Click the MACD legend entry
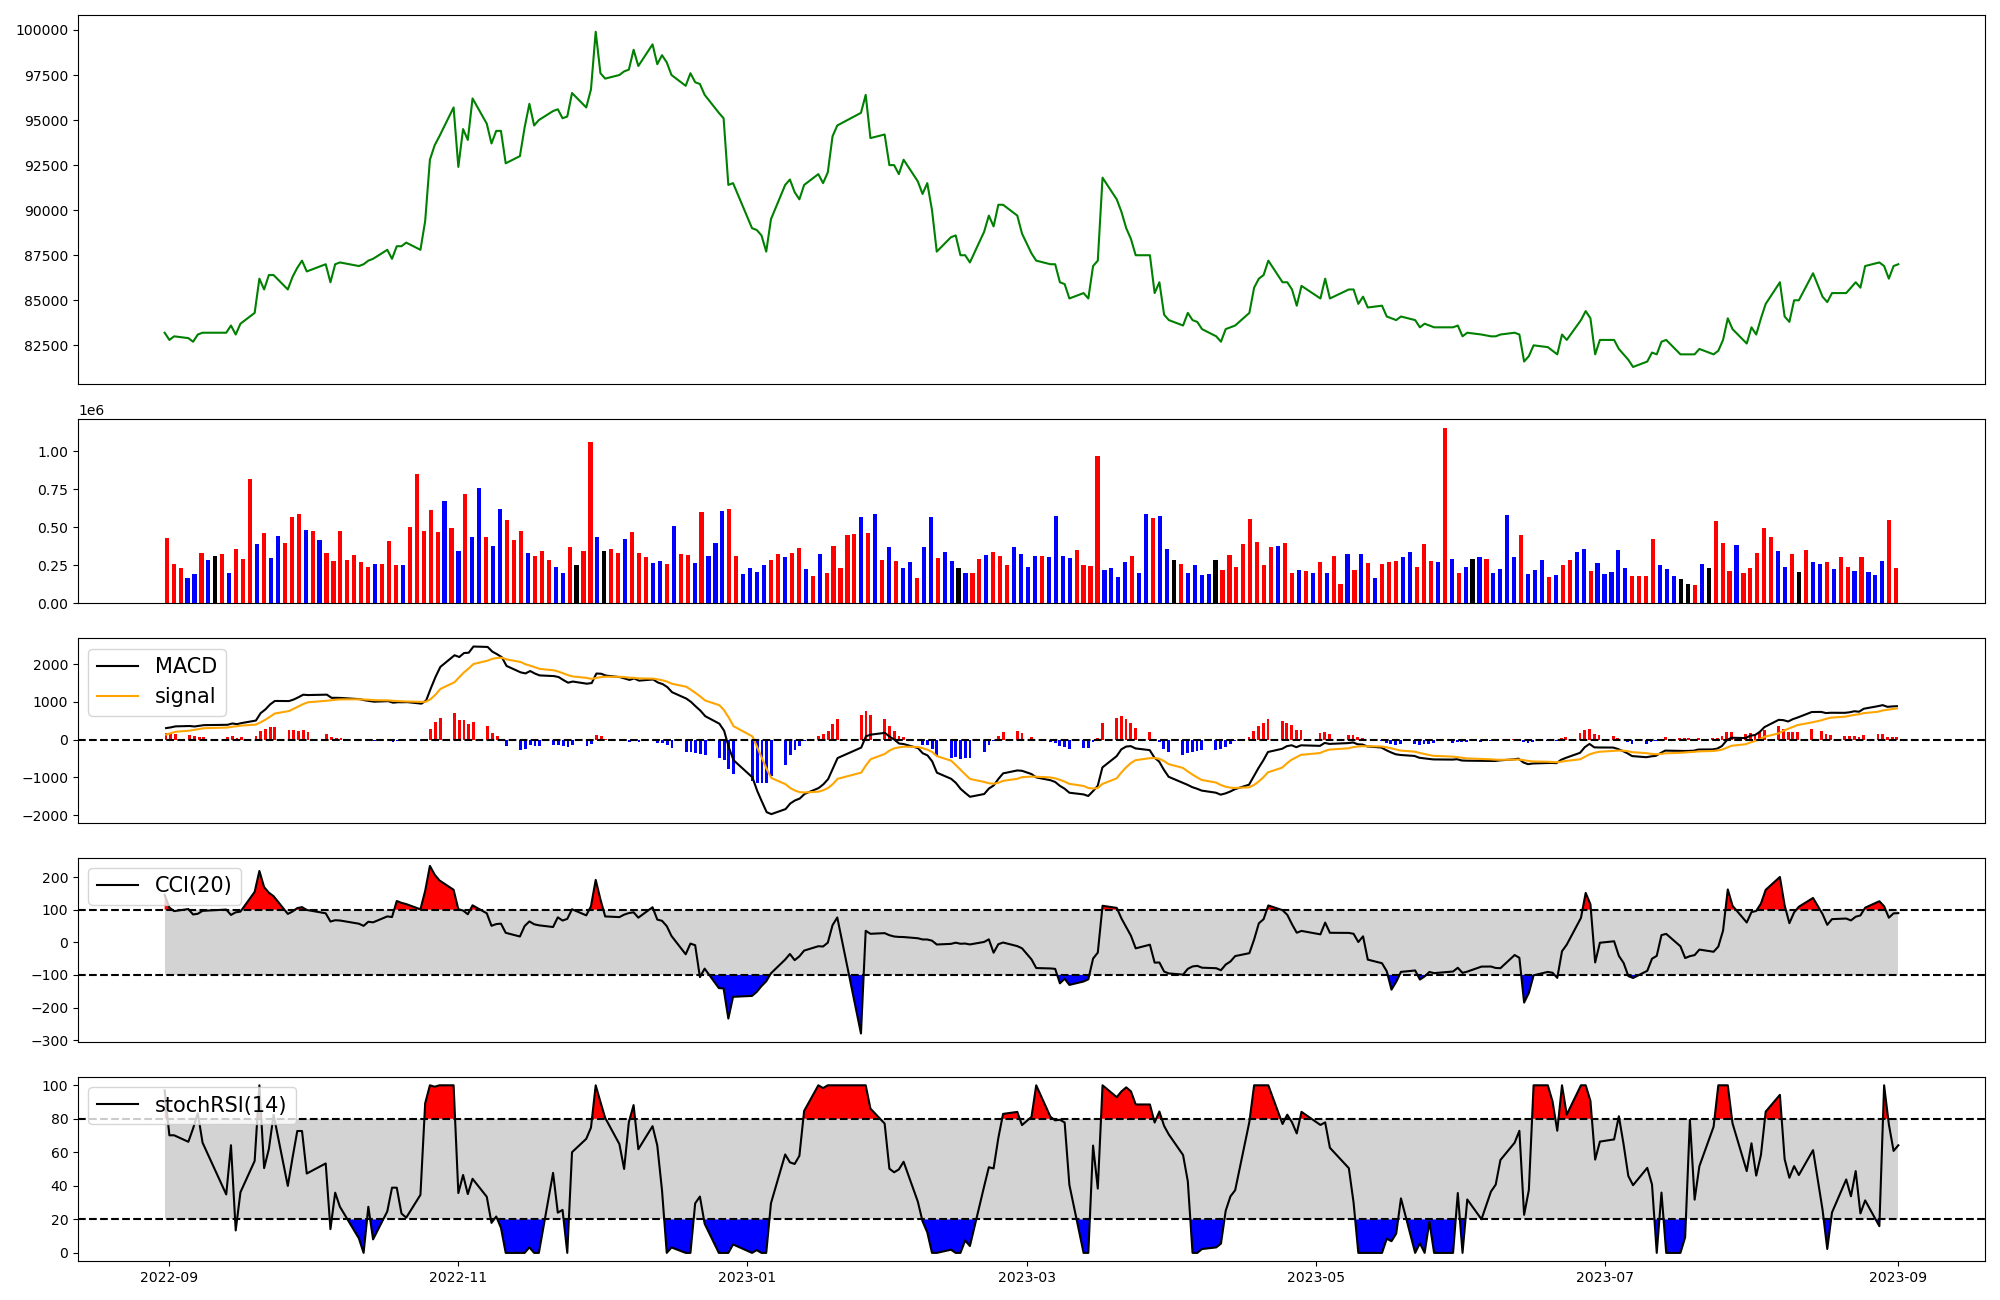Image resolution: width=2000 pixels, height=1300 pixels. tap(185, 666)
